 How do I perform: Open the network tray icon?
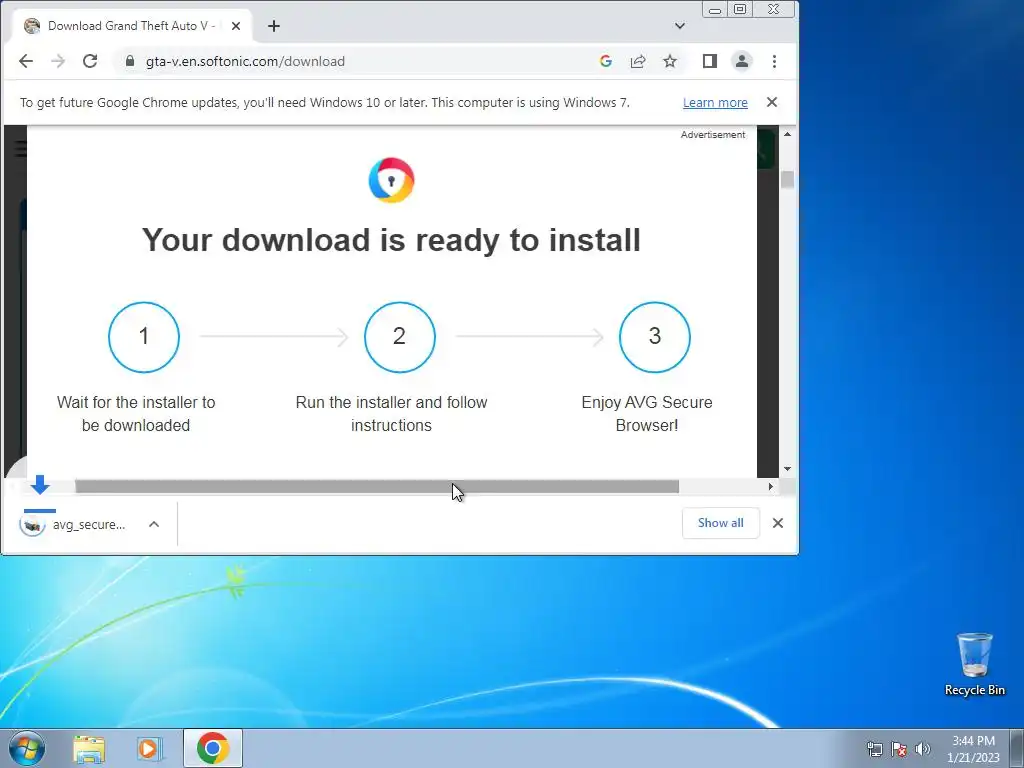[x=874, y=749]
